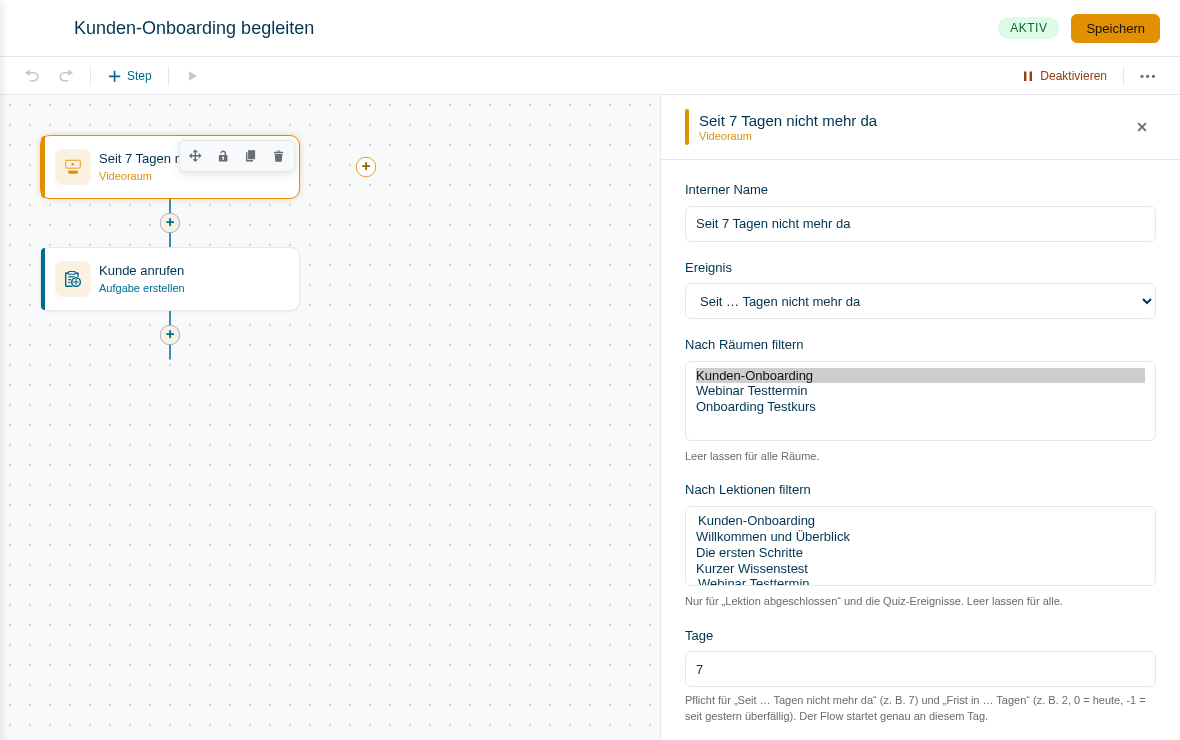The width and height of the screenshot is (1180, 740).
Task: Delete the Seit 7 Tagen trigger node
Action: pos(278,156)
